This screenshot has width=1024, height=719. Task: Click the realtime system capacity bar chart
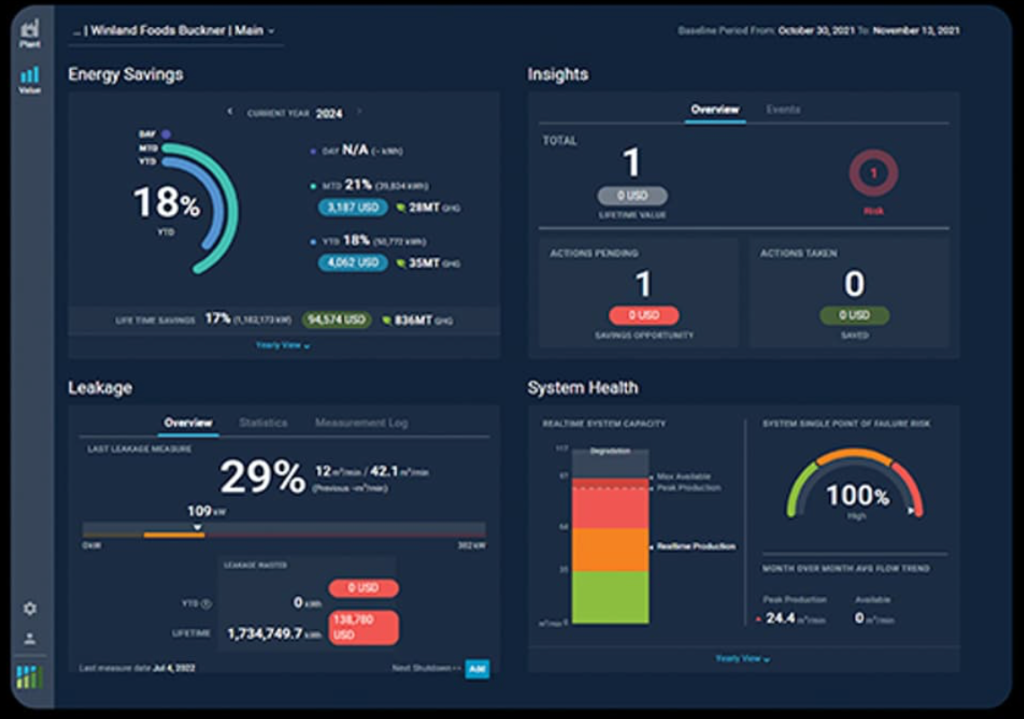click(610, 535)
